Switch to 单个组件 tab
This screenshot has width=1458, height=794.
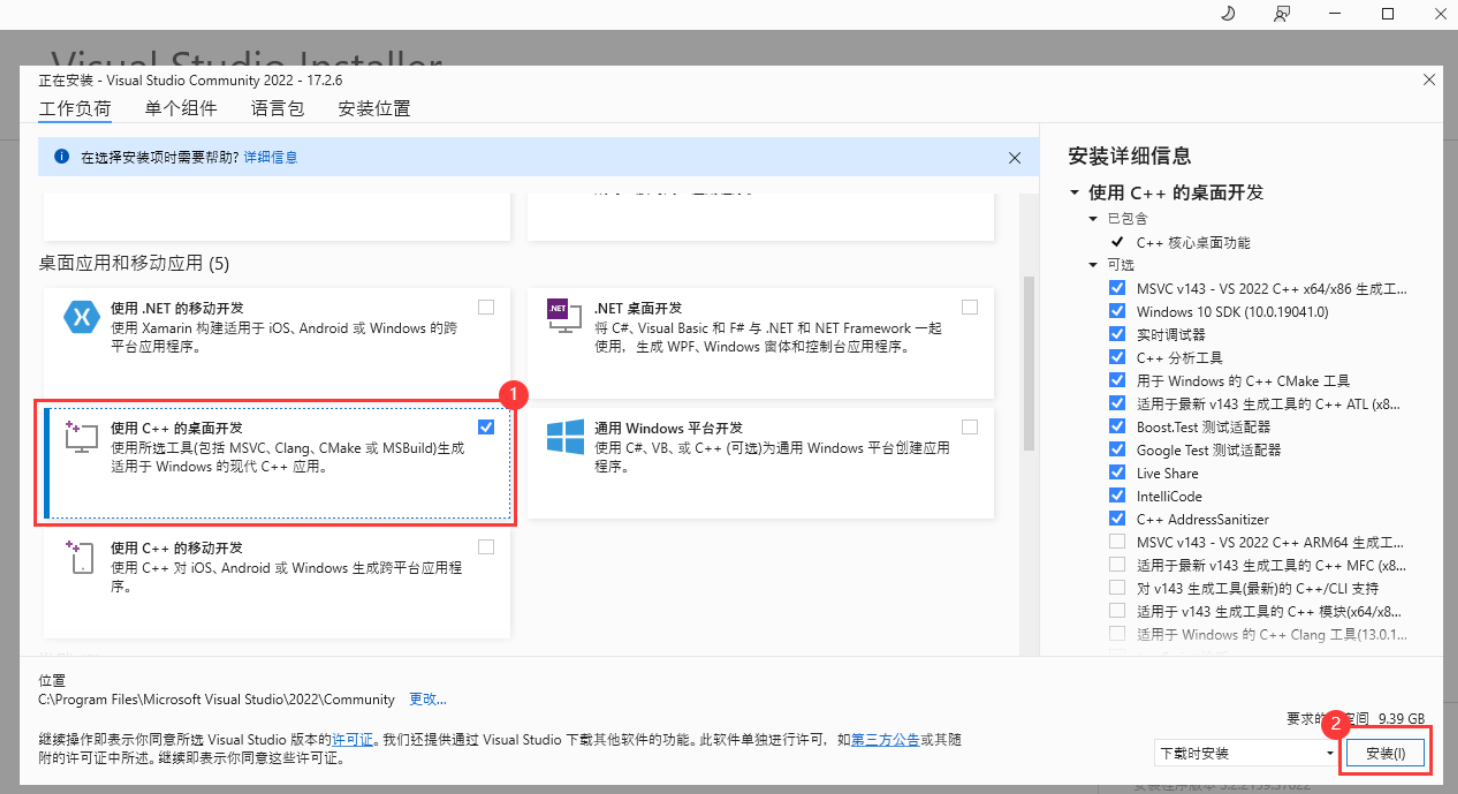(x=180, y=109)
